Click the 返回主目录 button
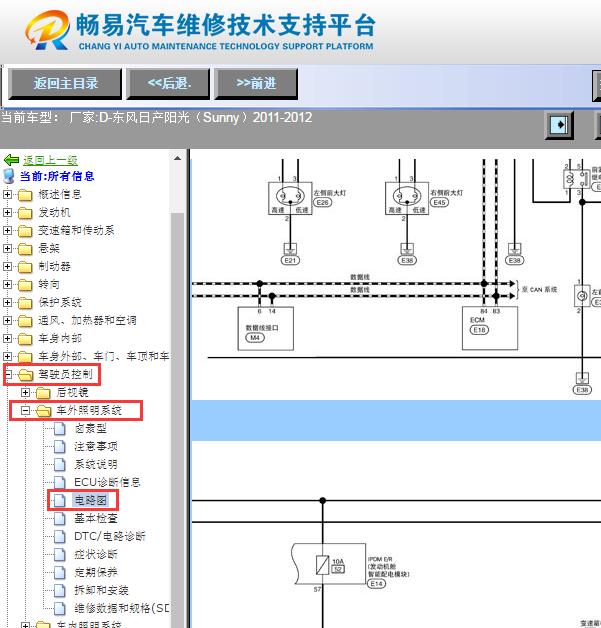The image size is (601, 628). coord(65,84)
